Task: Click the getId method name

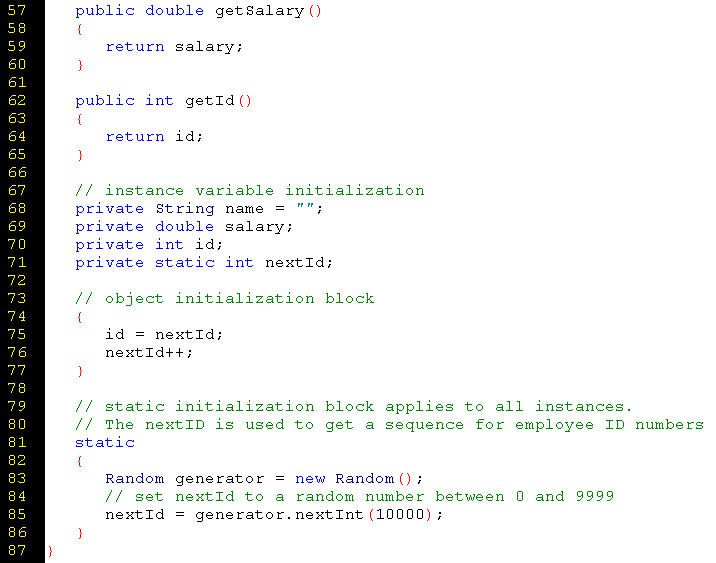Action: coord(210,100)
